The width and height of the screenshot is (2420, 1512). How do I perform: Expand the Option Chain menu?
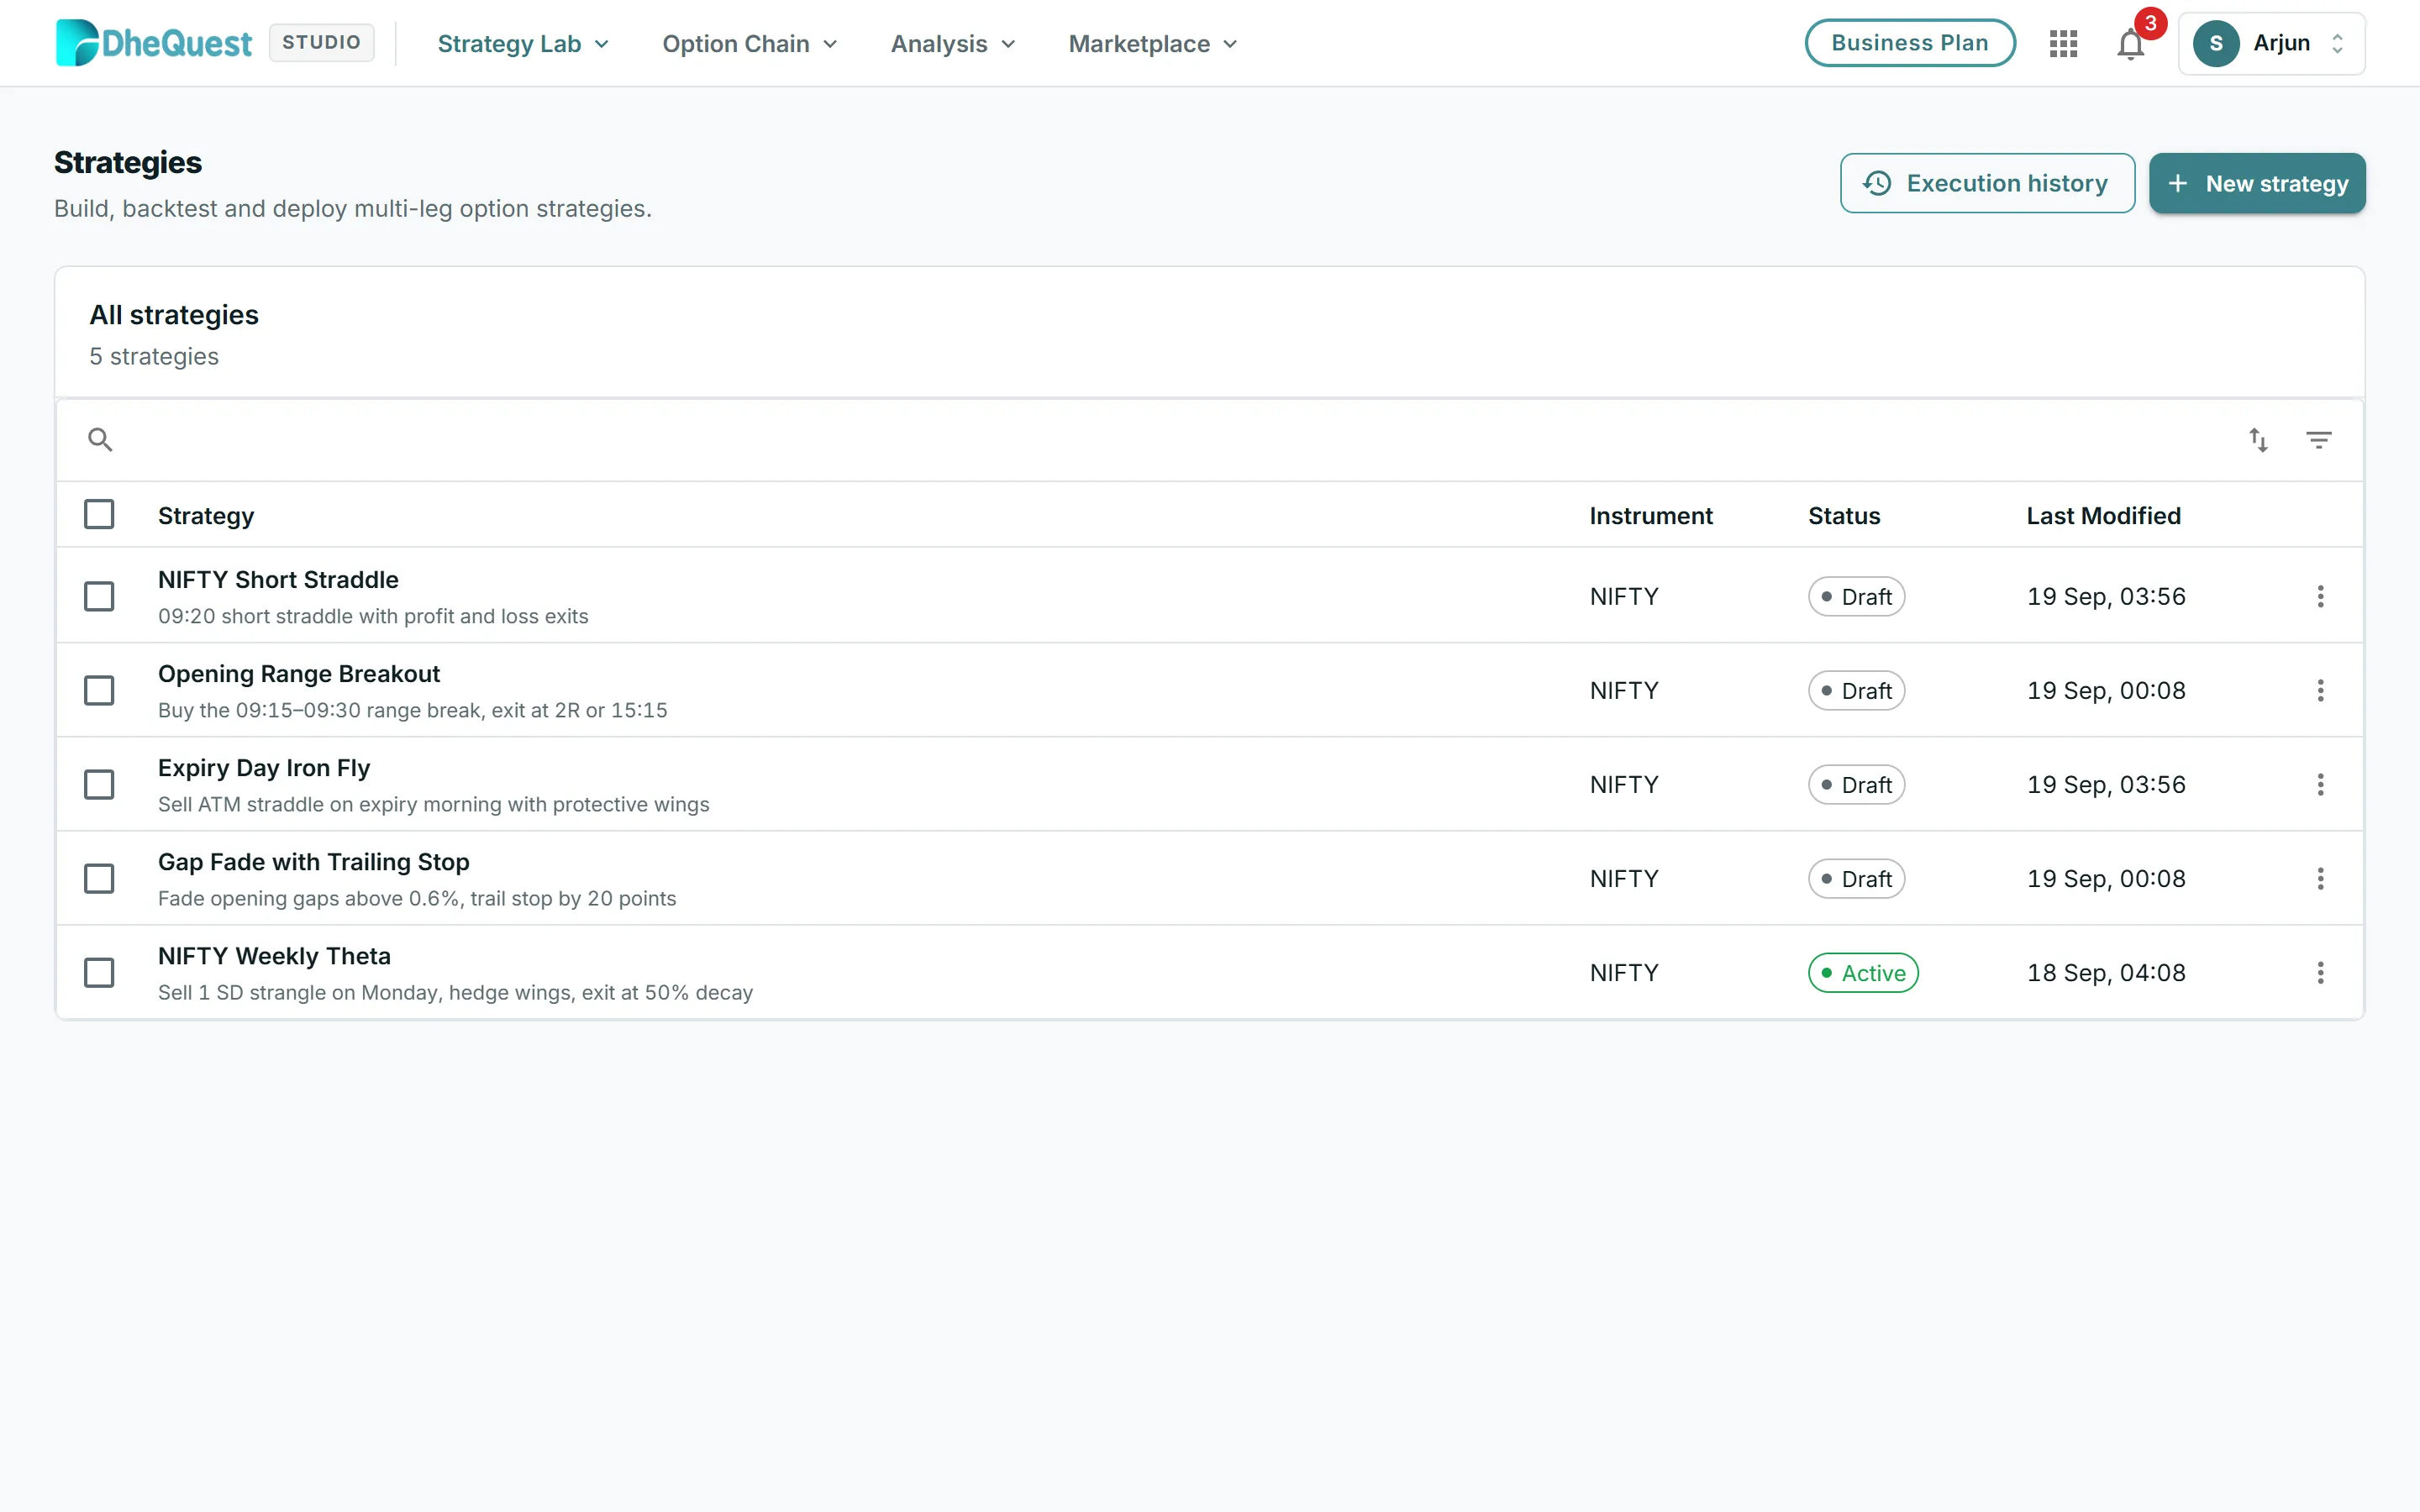(x=749, y=44)
